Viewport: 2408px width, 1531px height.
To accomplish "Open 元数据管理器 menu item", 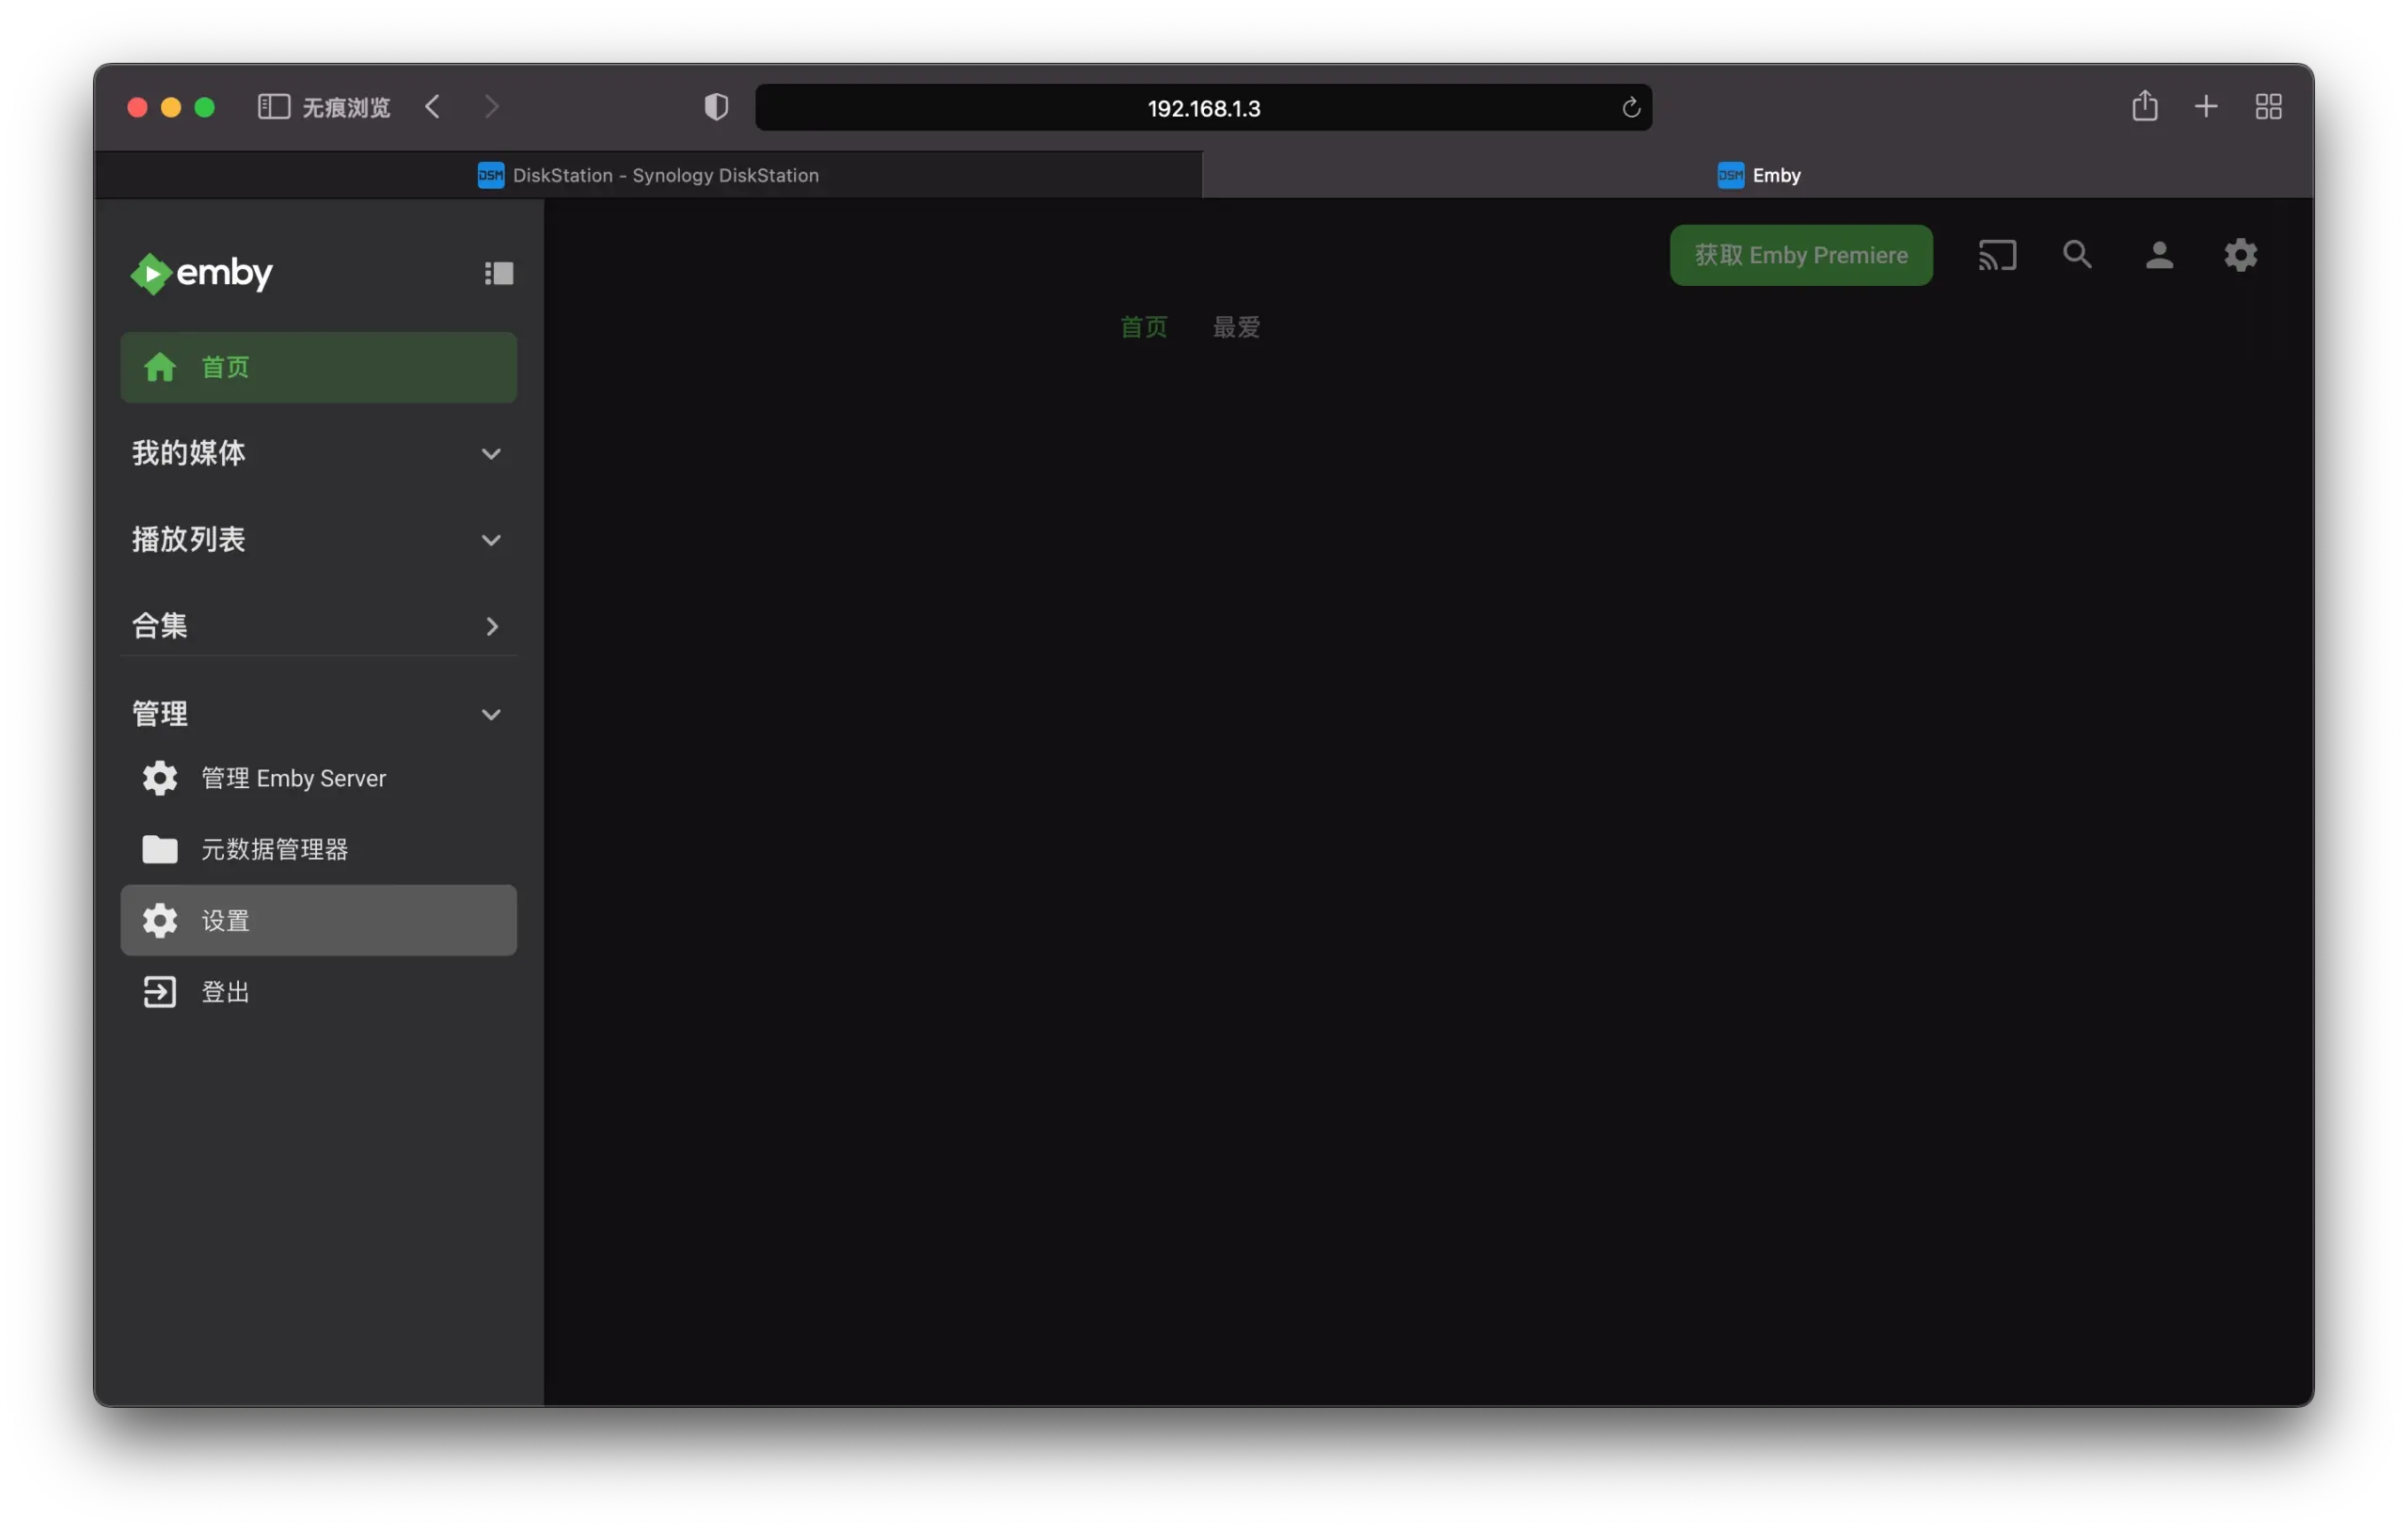I will click(x=319, y=849).
